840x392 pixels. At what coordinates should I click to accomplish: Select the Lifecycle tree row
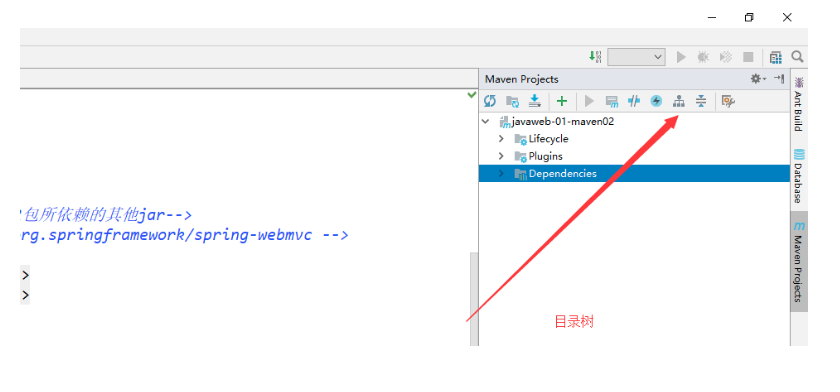pos(634,139)
